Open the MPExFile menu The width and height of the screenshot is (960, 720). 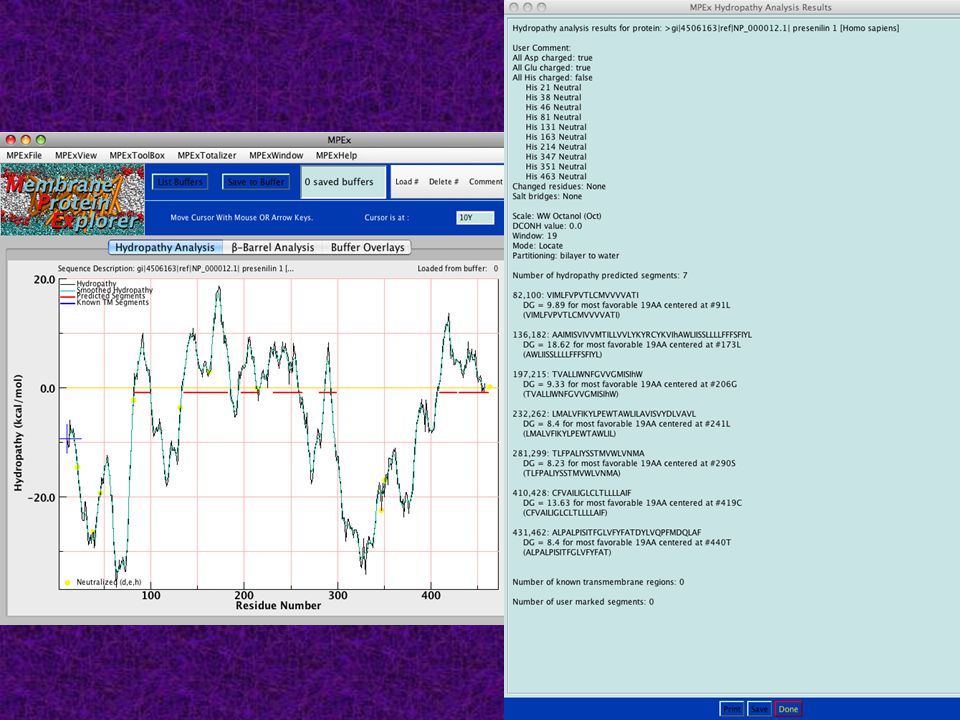click(24, 156)
